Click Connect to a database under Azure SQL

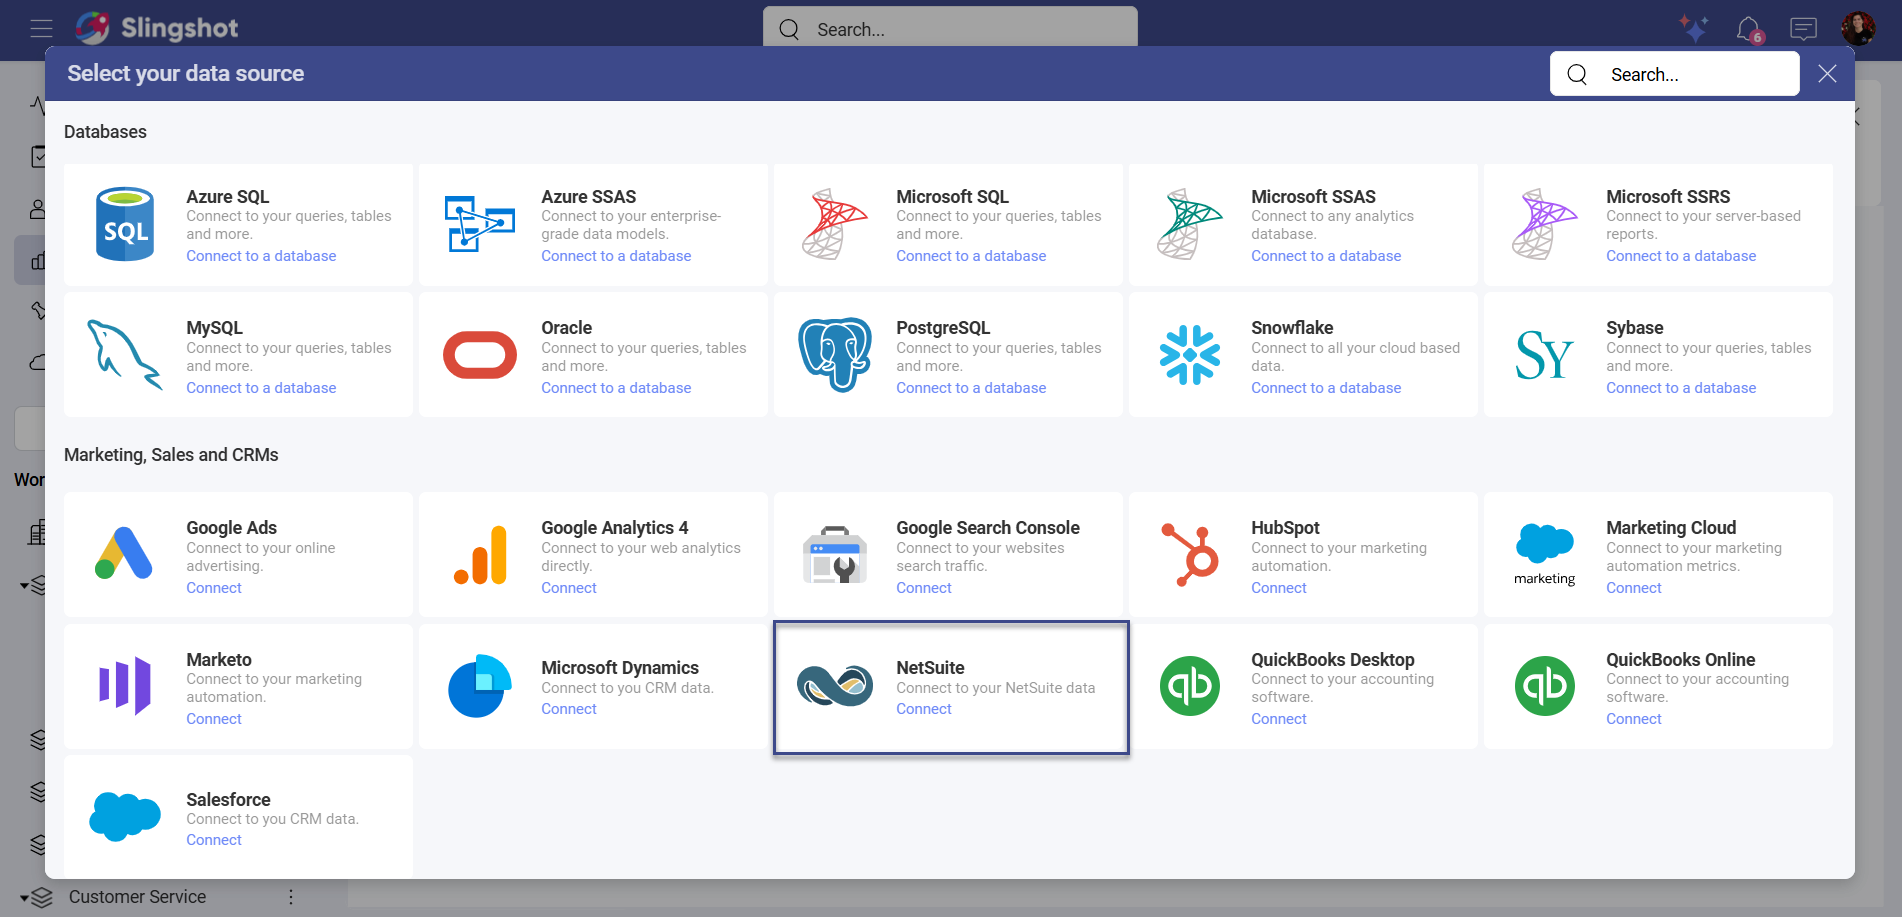(x=261, y=256)
